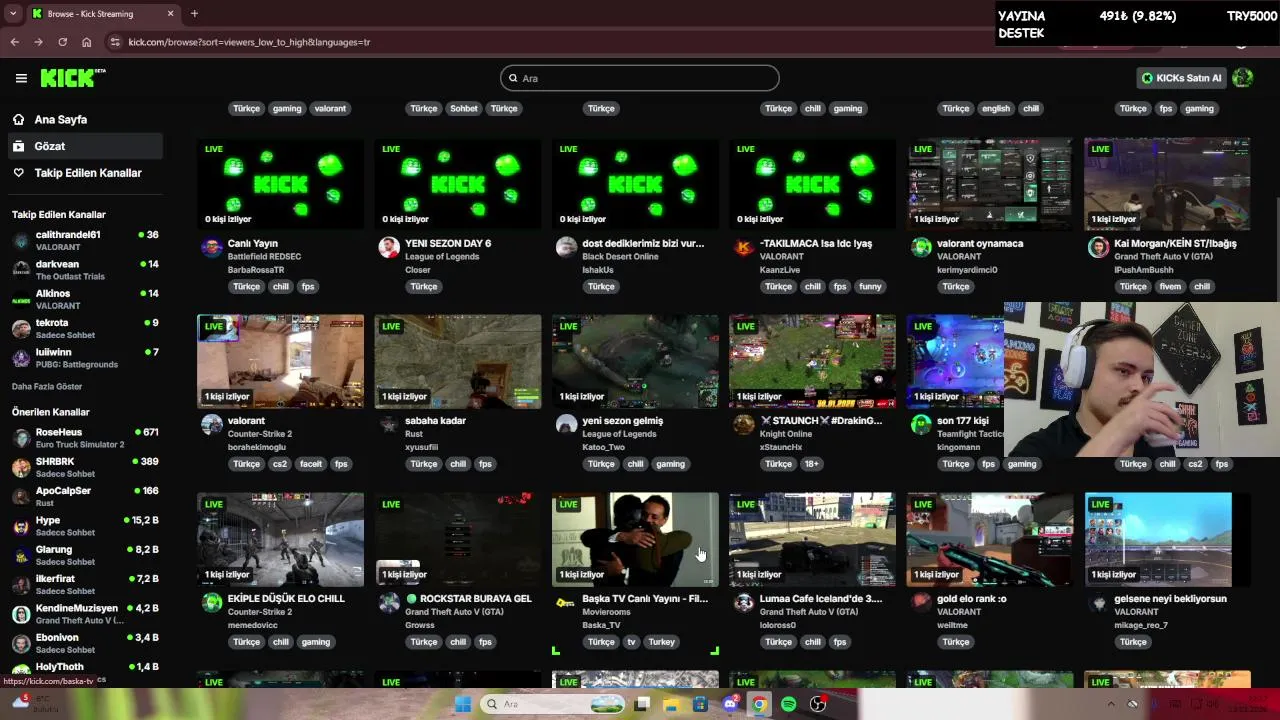Click the faceit tag
This screenshot has width=1280, height=720.
(311, 464)
